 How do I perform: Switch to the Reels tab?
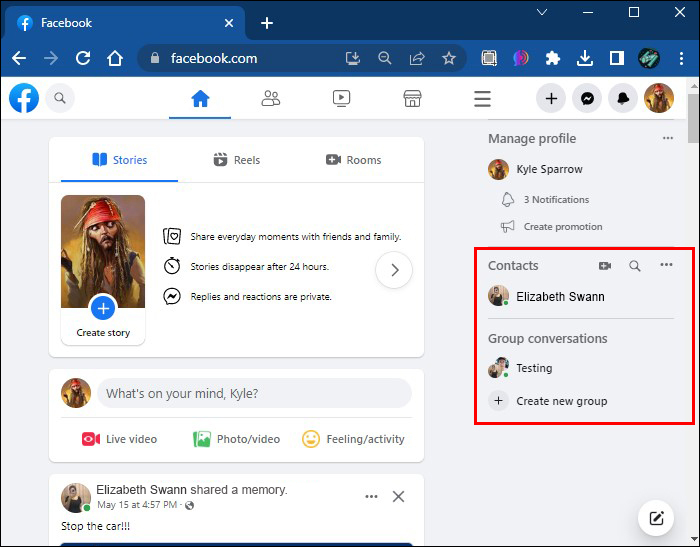tap(237, 160)
